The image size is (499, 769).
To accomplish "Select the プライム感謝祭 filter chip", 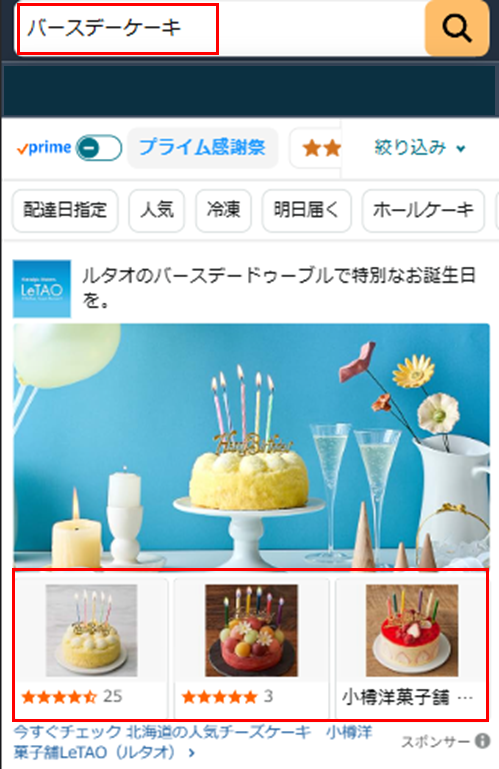I will point(203,148).
